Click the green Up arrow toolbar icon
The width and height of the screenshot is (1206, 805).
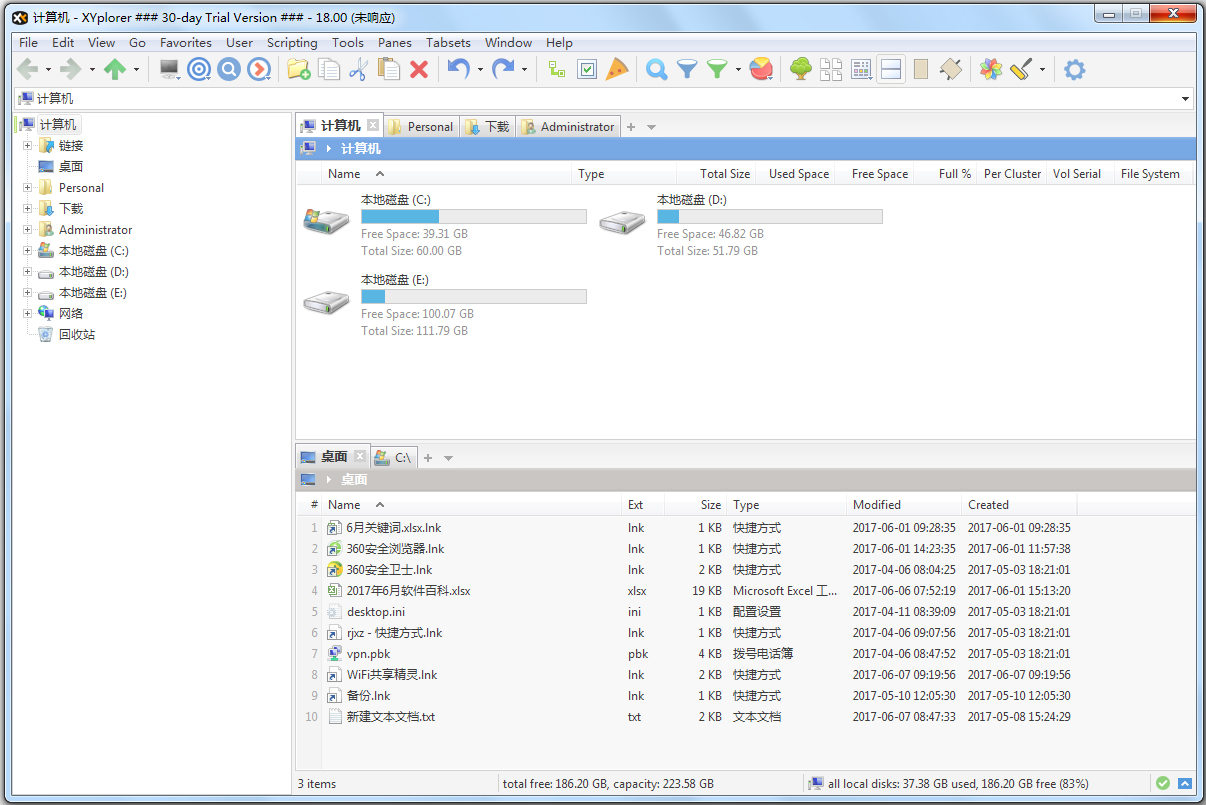[x=115, y=69]
